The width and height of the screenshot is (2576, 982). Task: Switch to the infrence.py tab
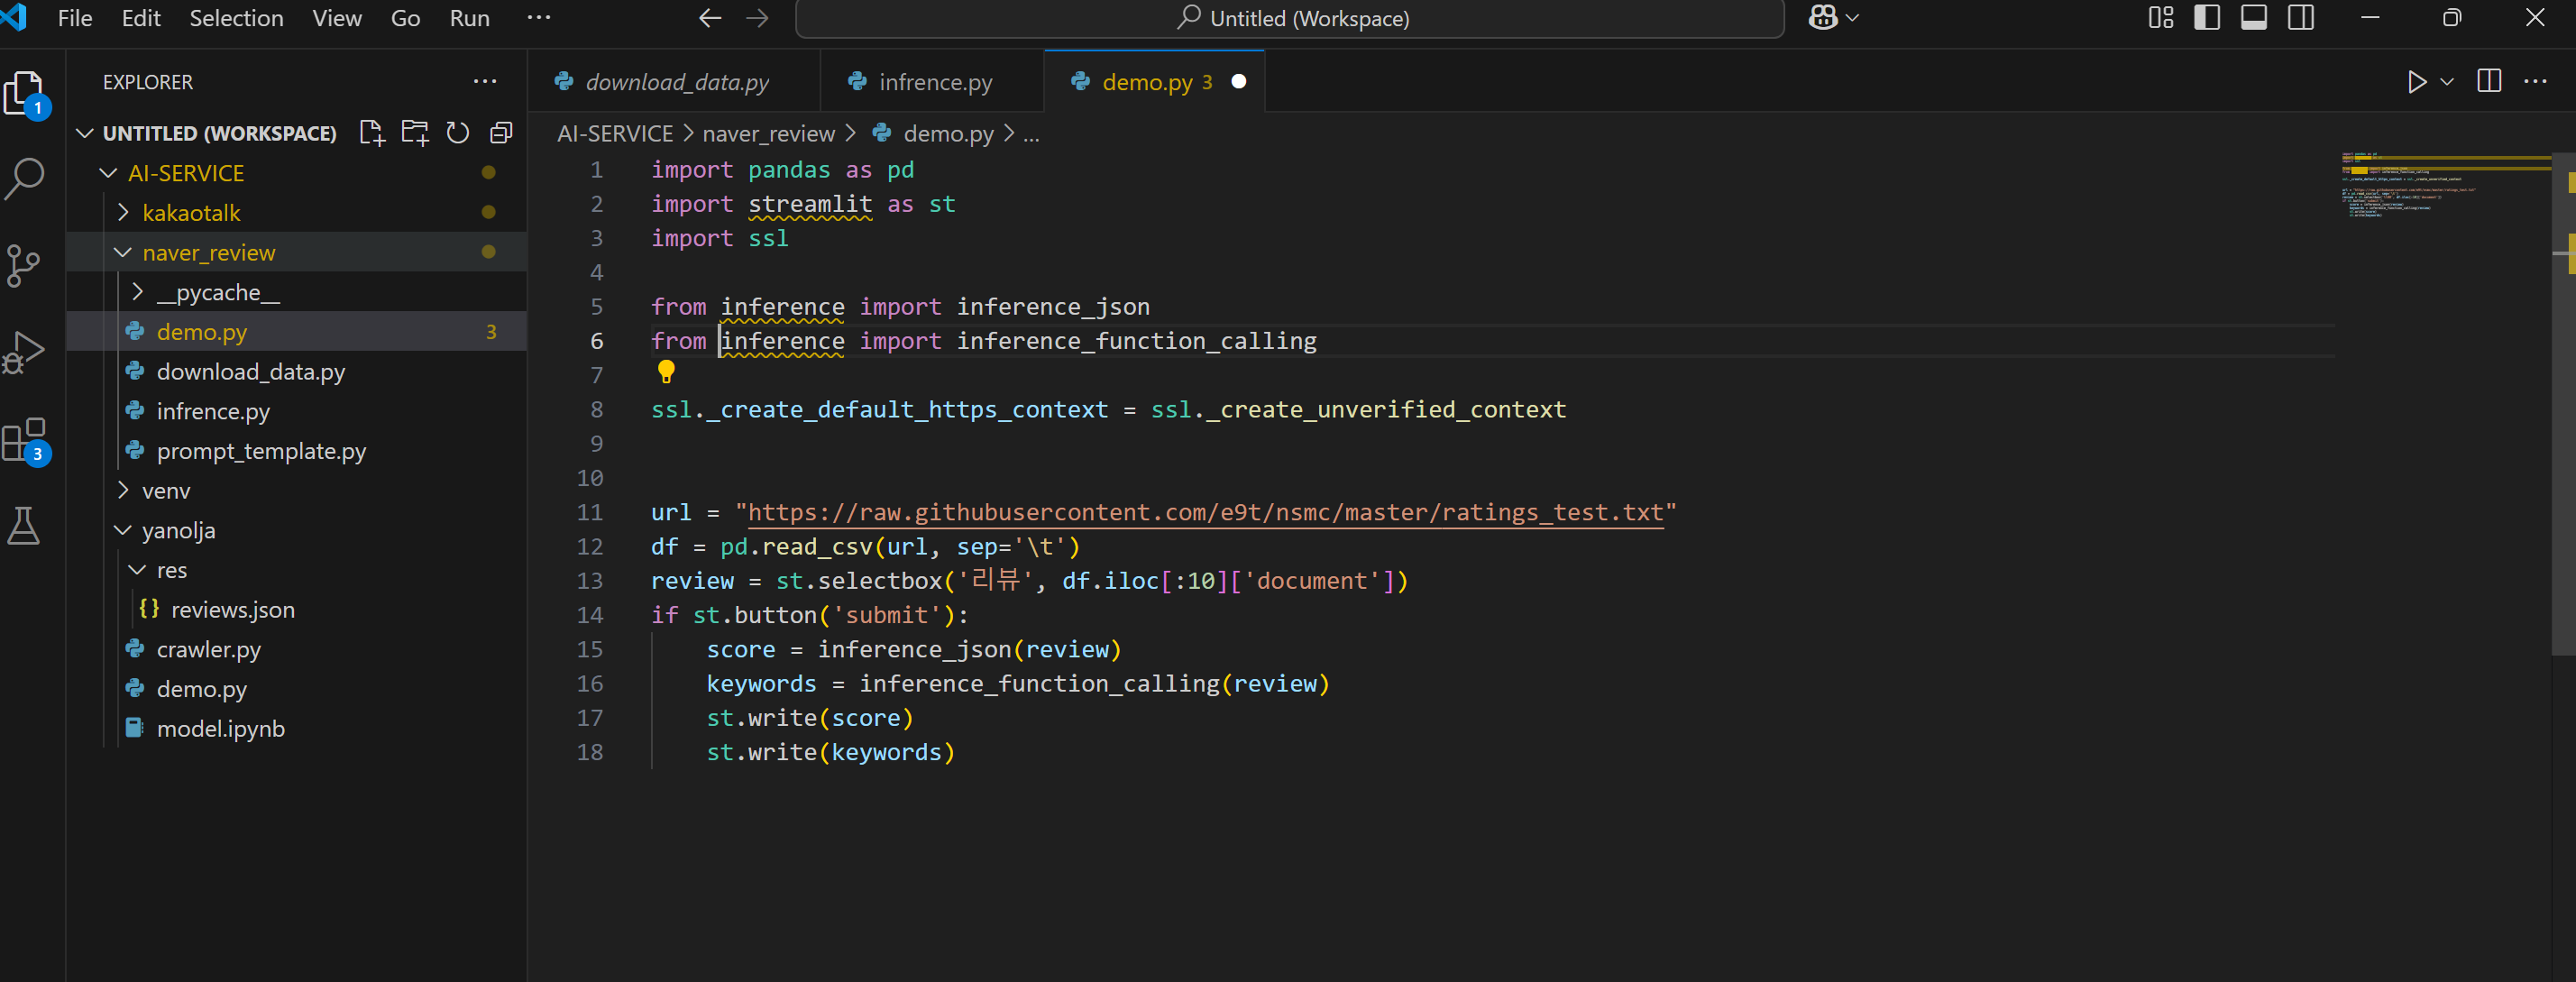[x=934, y=82]
